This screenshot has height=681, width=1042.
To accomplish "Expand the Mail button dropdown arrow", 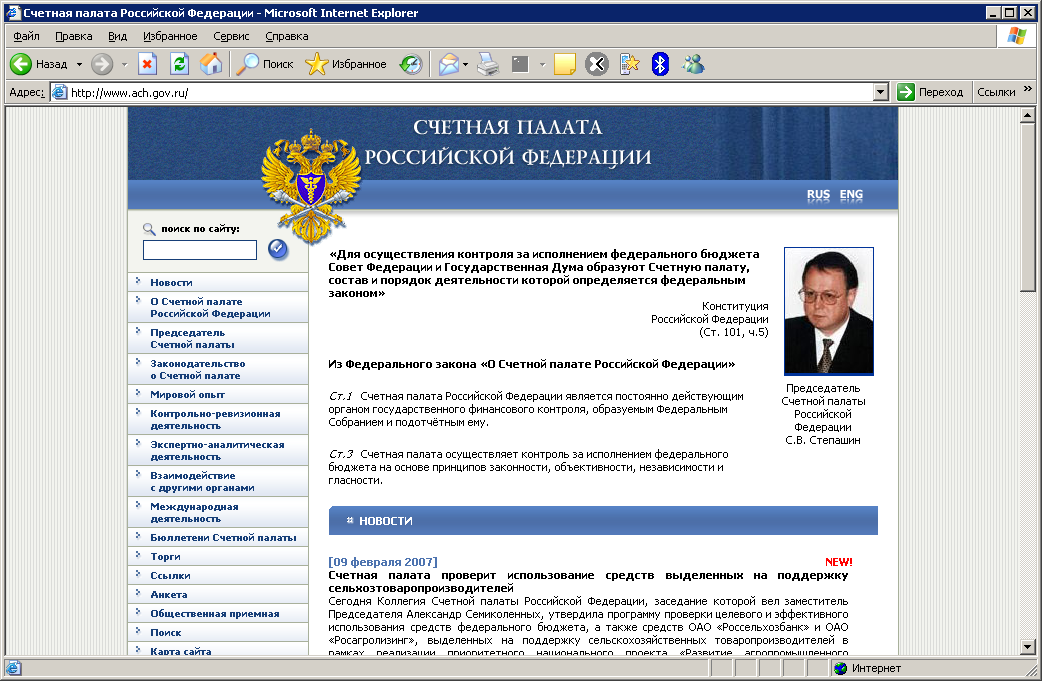I will coord(465,64).
